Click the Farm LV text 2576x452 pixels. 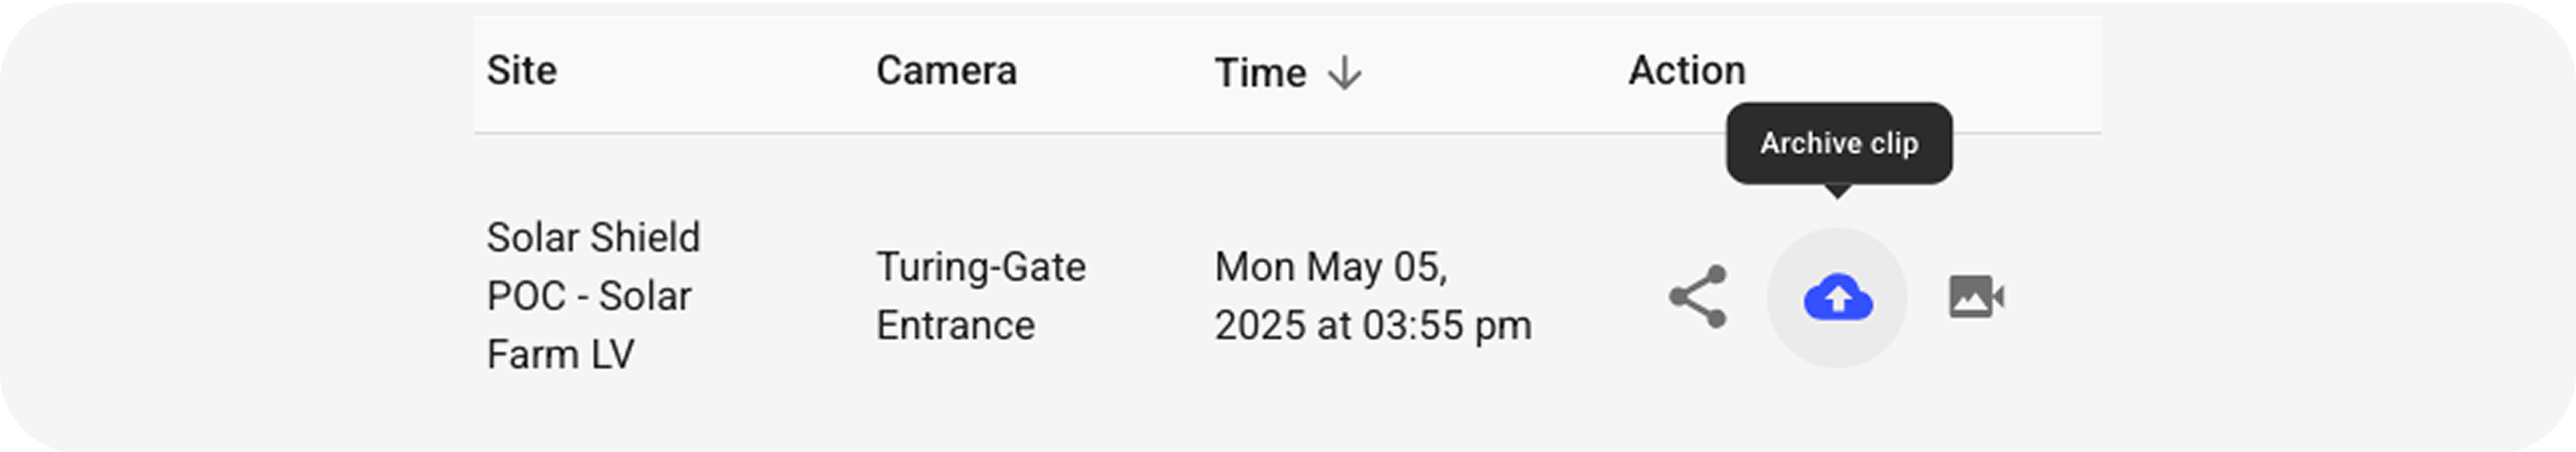[x=560, y=354]
